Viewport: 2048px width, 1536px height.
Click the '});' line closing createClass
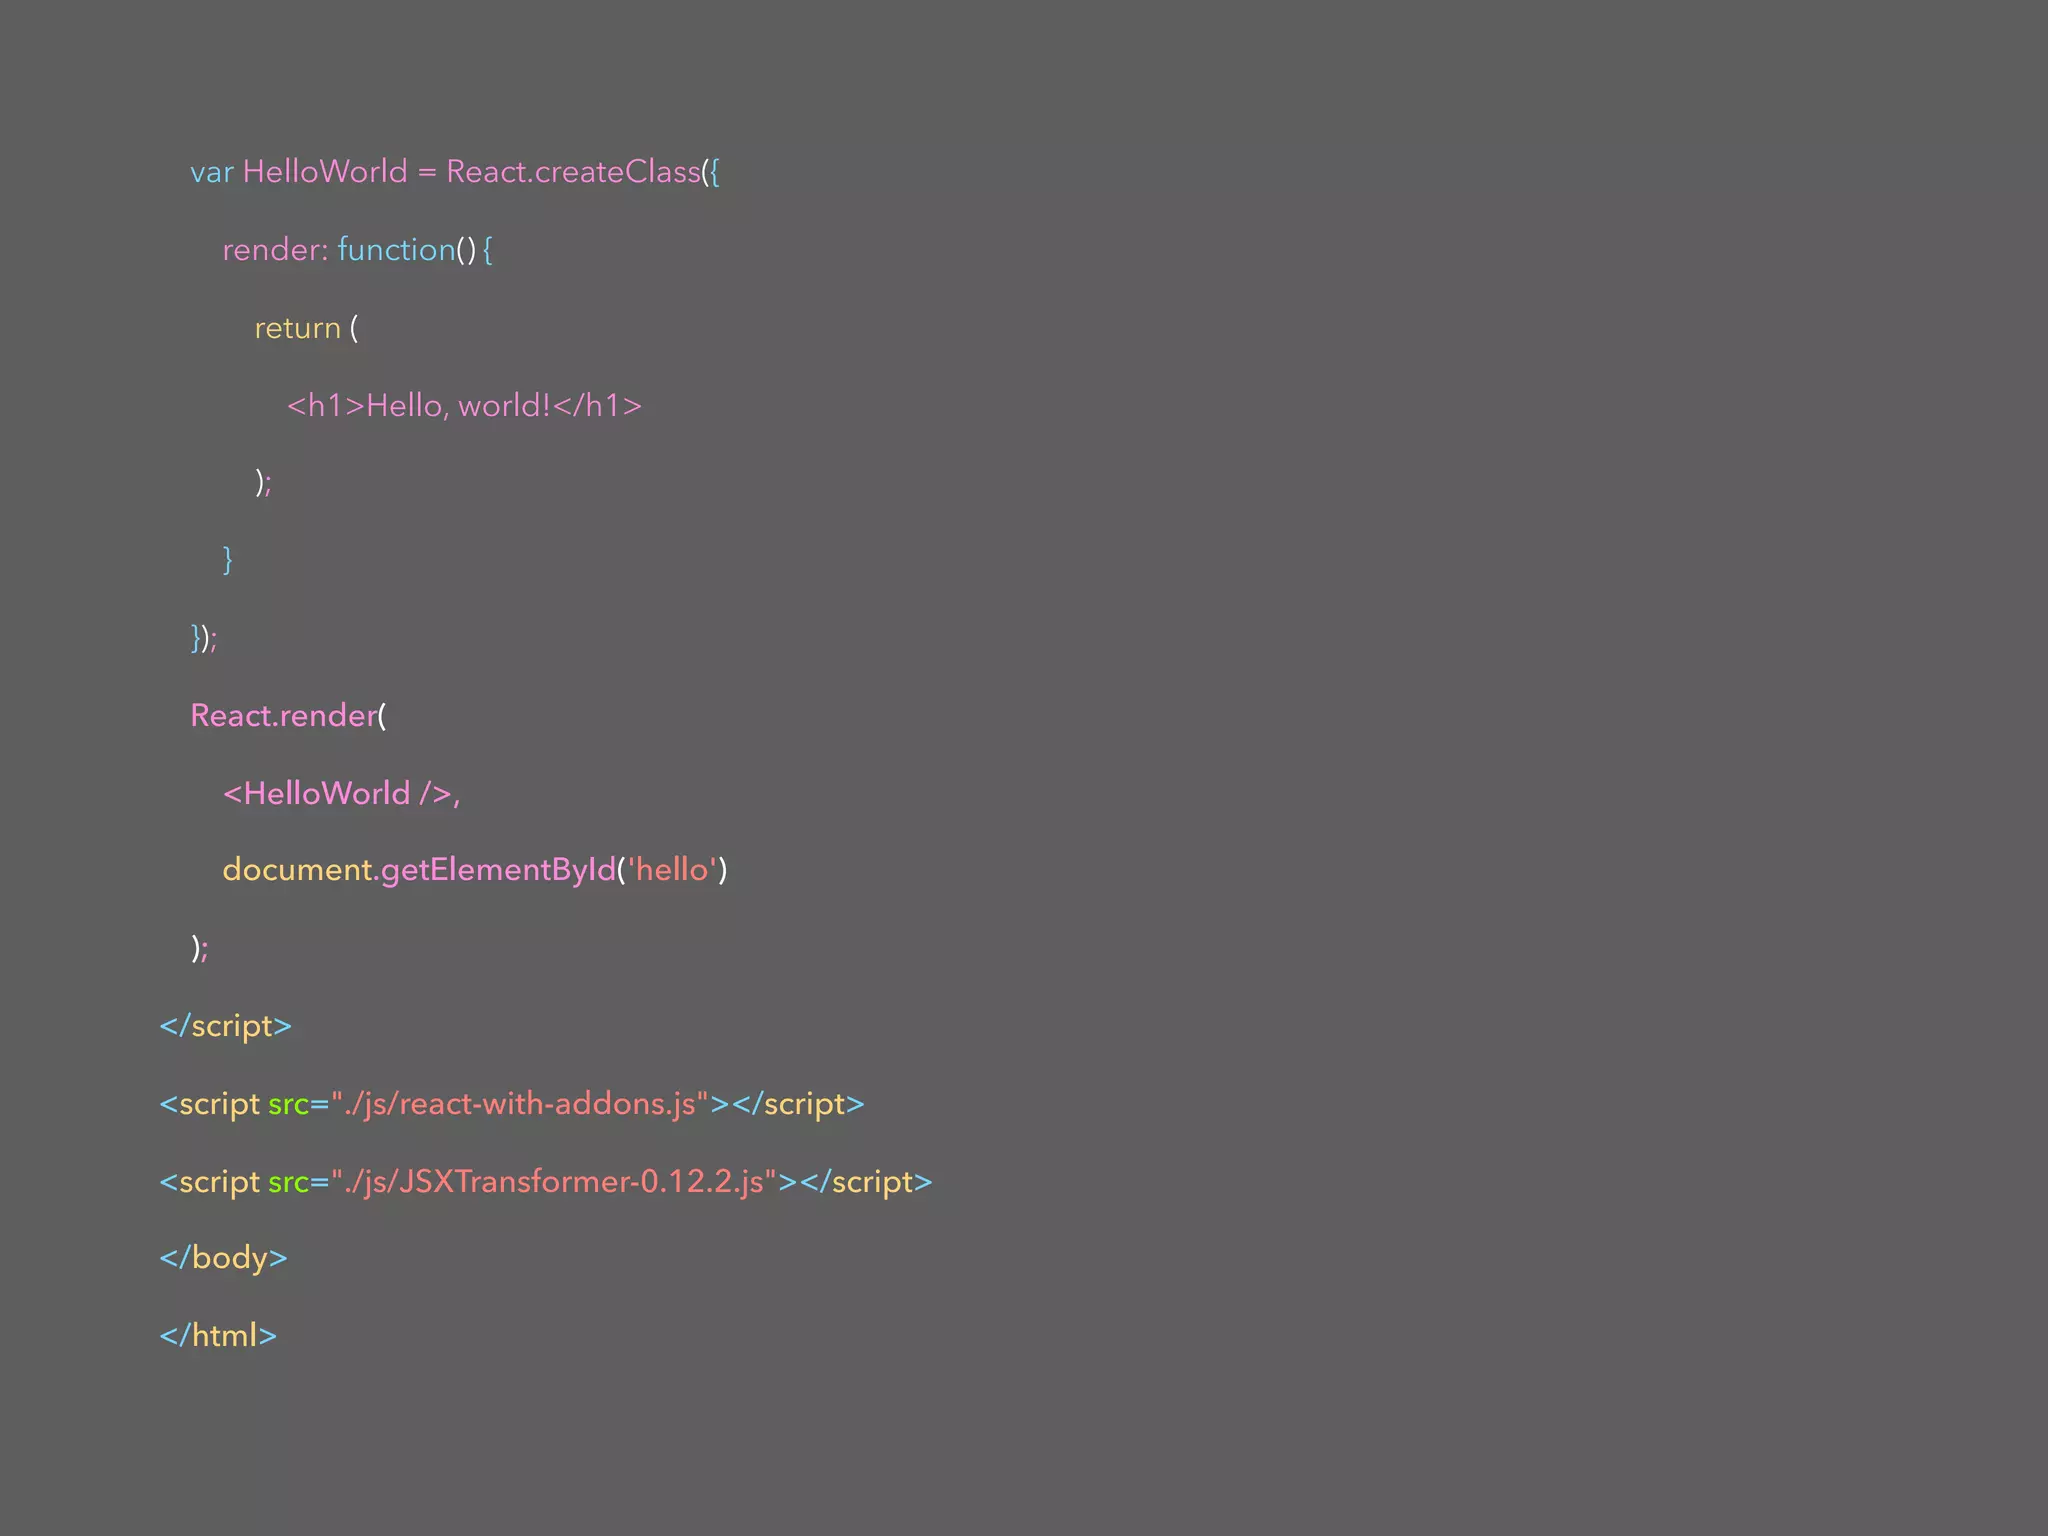point(204,638)
